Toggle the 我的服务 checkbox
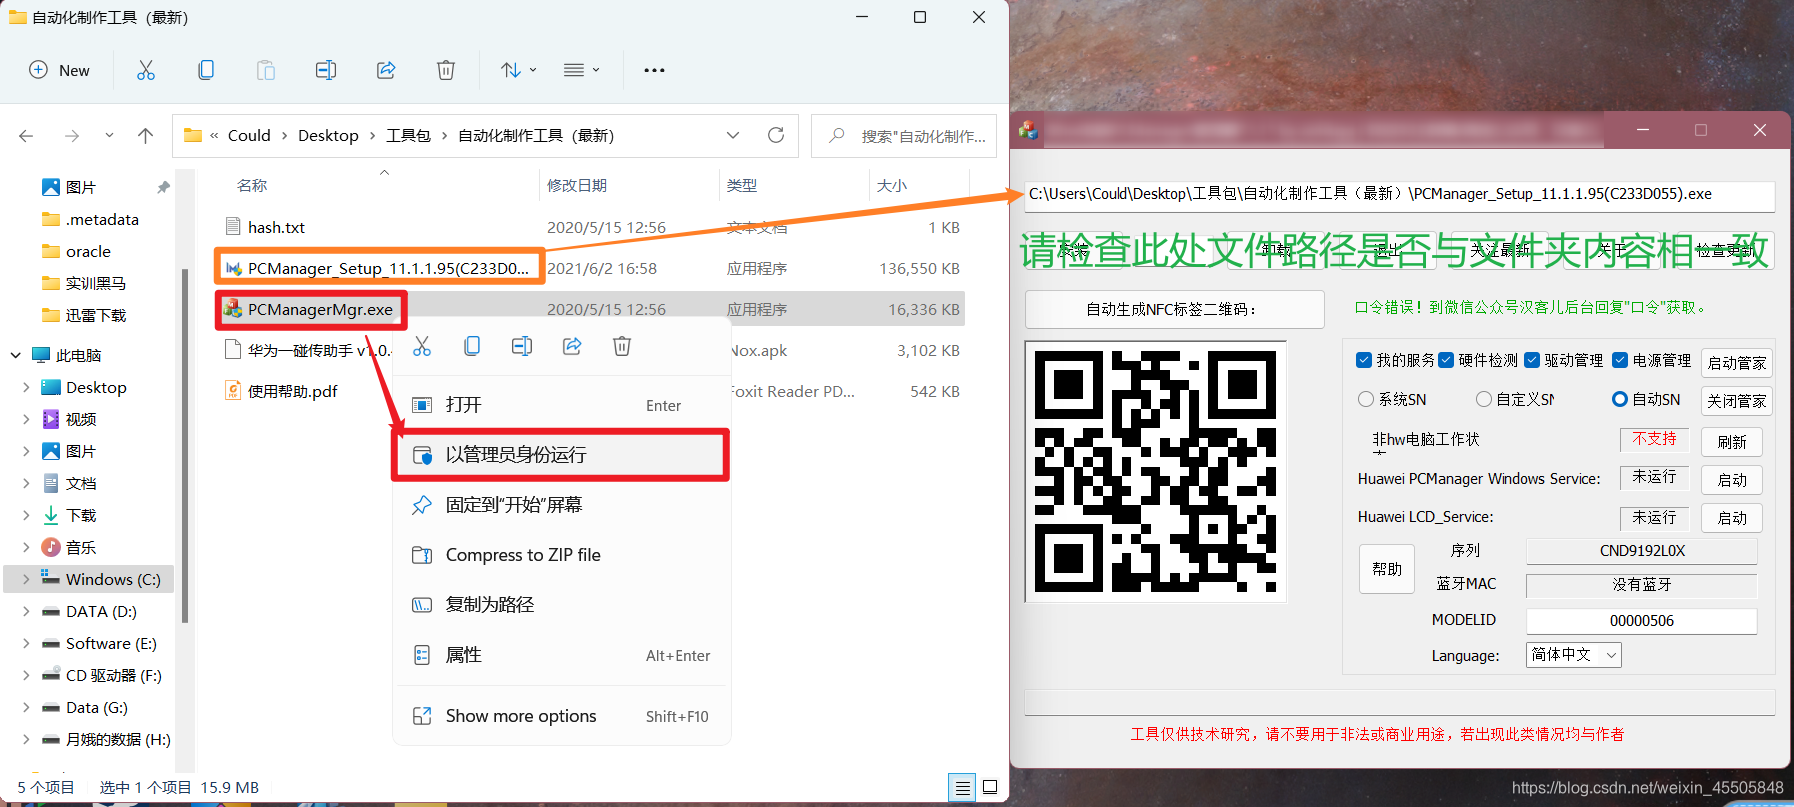The image size is (1794, 807). [1364, 360]
